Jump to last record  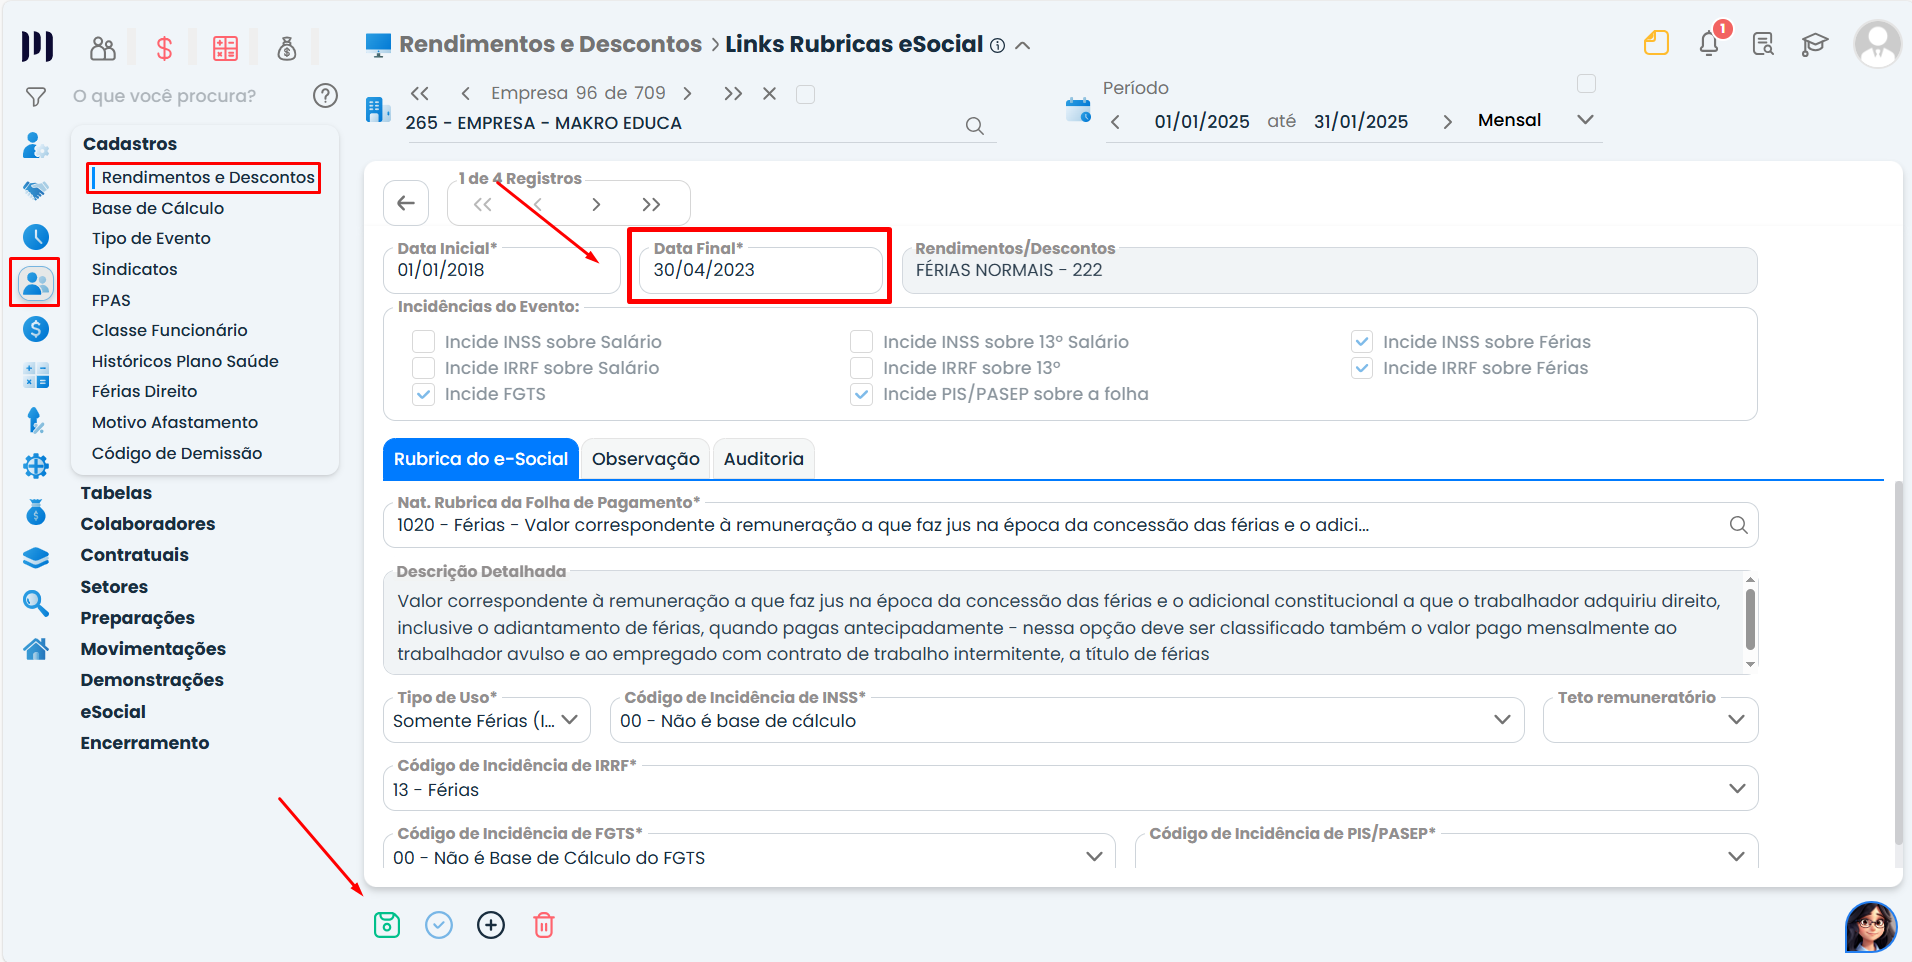pyautogui.click(x=651, y=204)
